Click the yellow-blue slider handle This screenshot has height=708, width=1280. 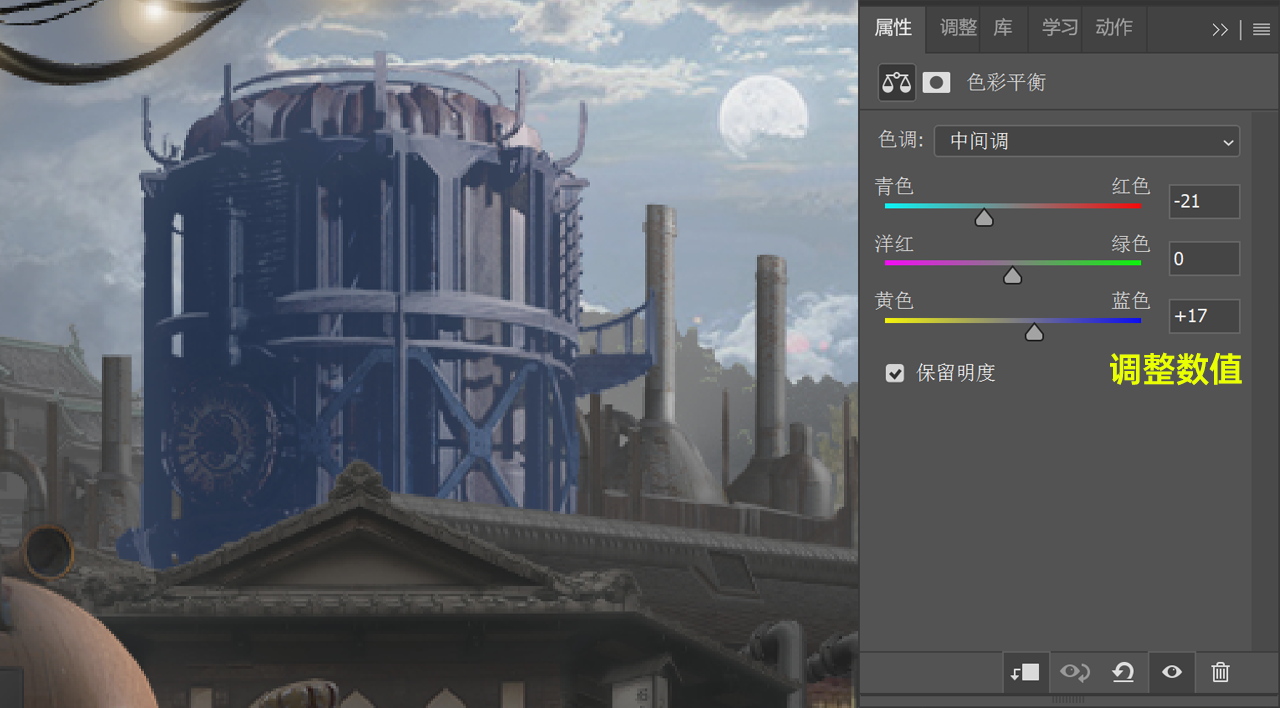1034,332
